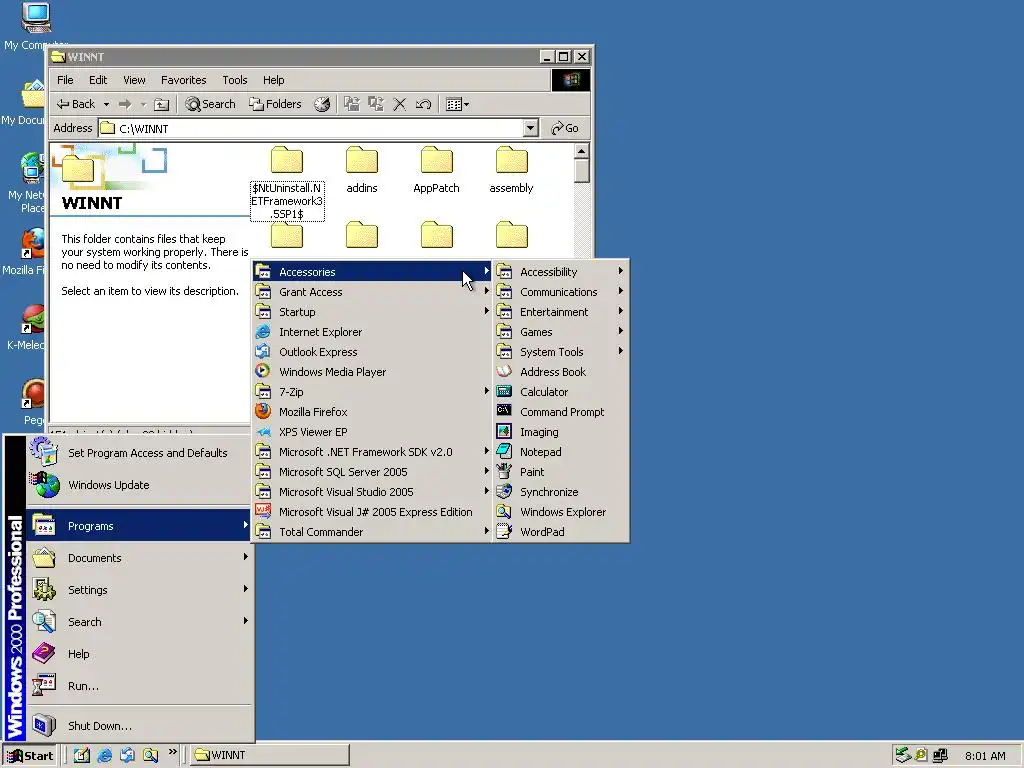Image resolution: width=1024 pixels, height=768 pixels.
Task: Open the Tools menu in WINNT window
Action: 234,80
